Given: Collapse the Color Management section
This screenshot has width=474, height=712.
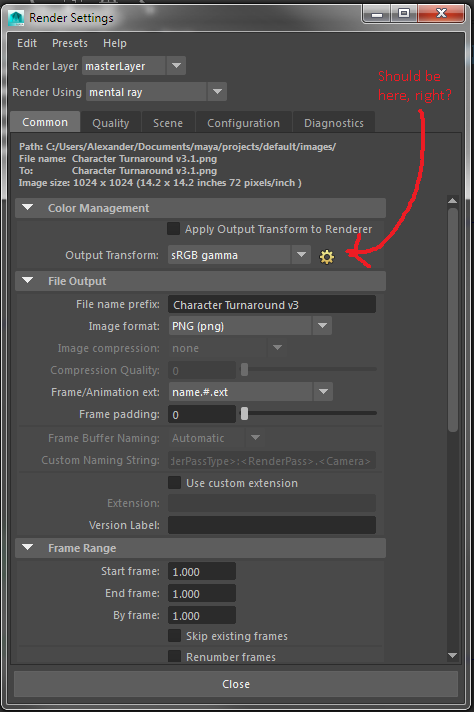Looking at the screenshot, I should click(x=28, y=208).
